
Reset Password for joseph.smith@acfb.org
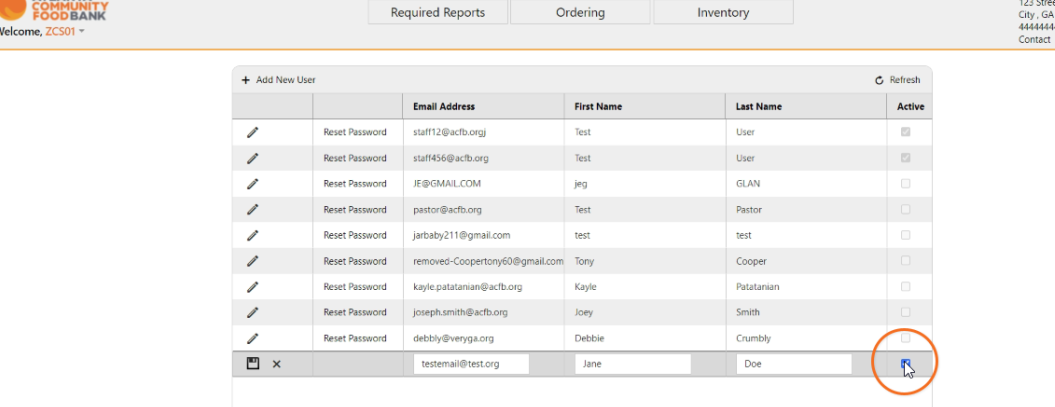(x=355, y=313)
